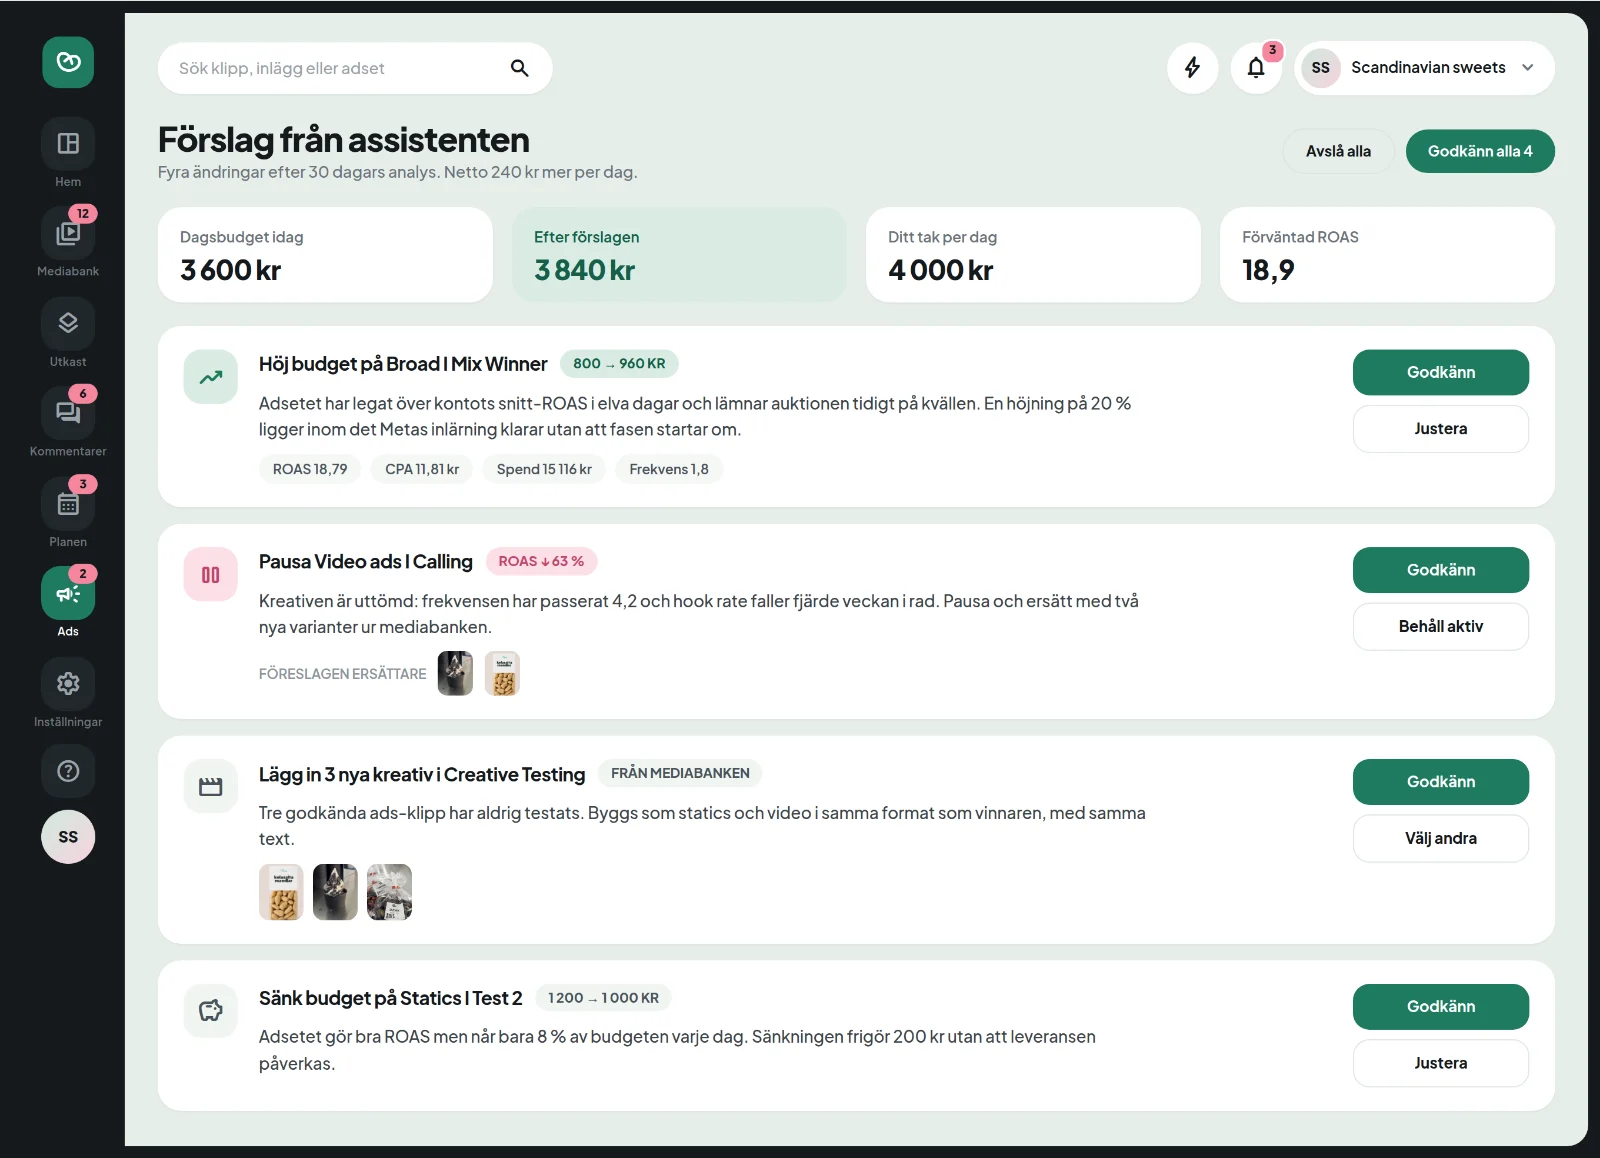The image size is (1600, 1158).
Task: Click Justera for Broad | Mix Winner
Action: coord(1441,429)
